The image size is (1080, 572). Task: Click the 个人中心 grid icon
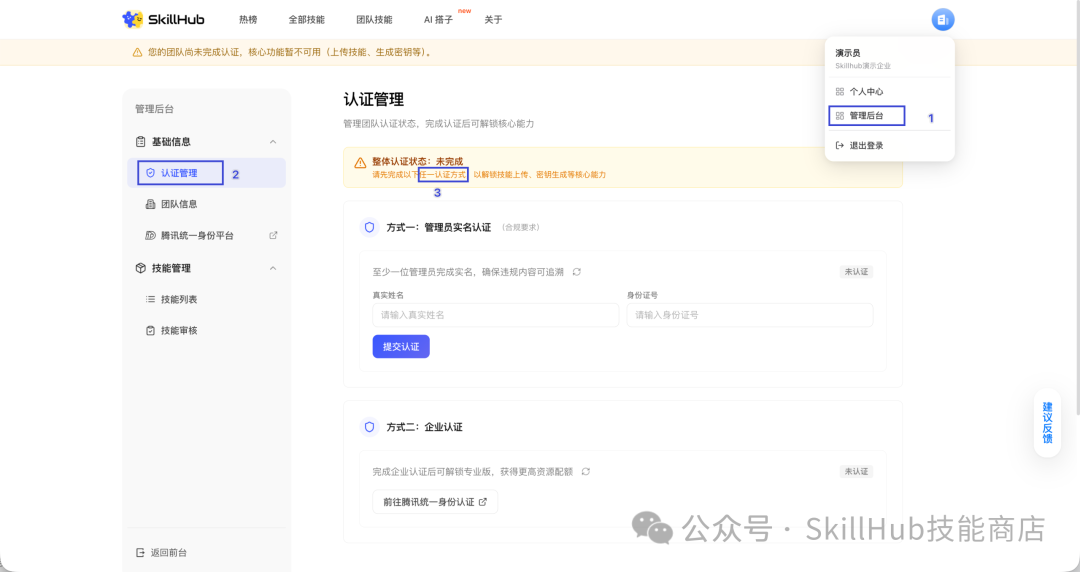click(x=840, y=92)
